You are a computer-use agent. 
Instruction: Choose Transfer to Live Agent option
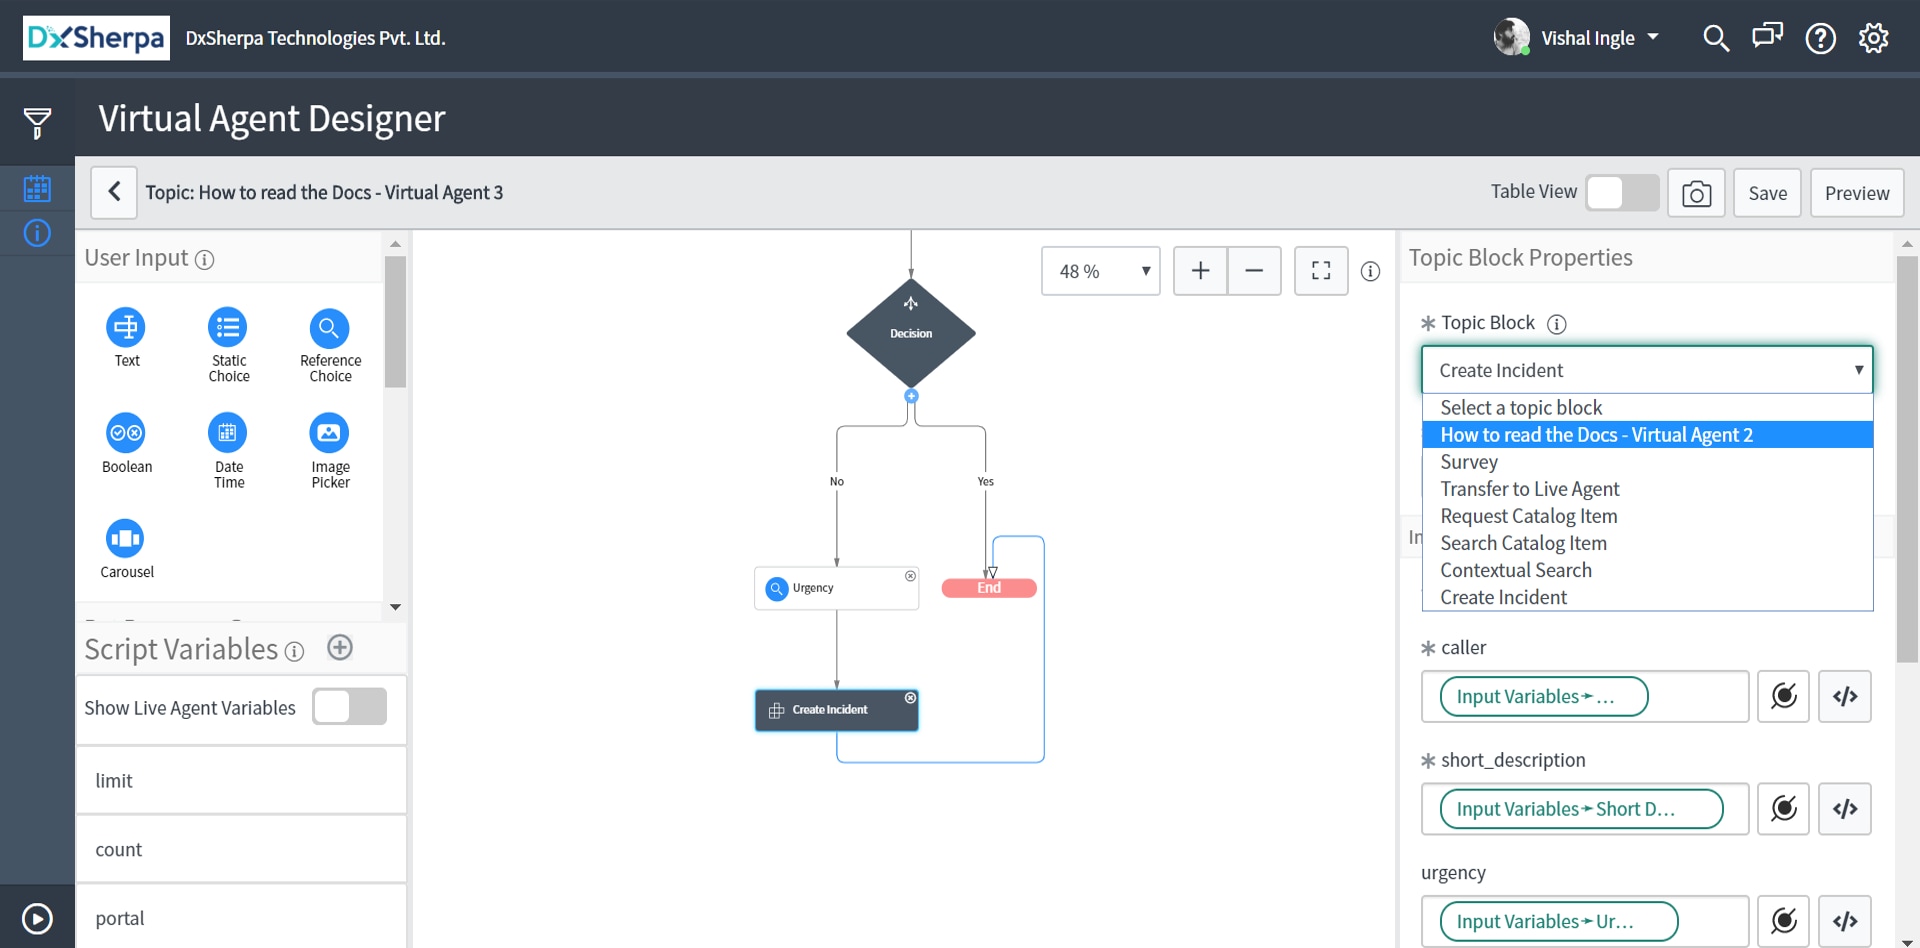(x=1647, y=488)
